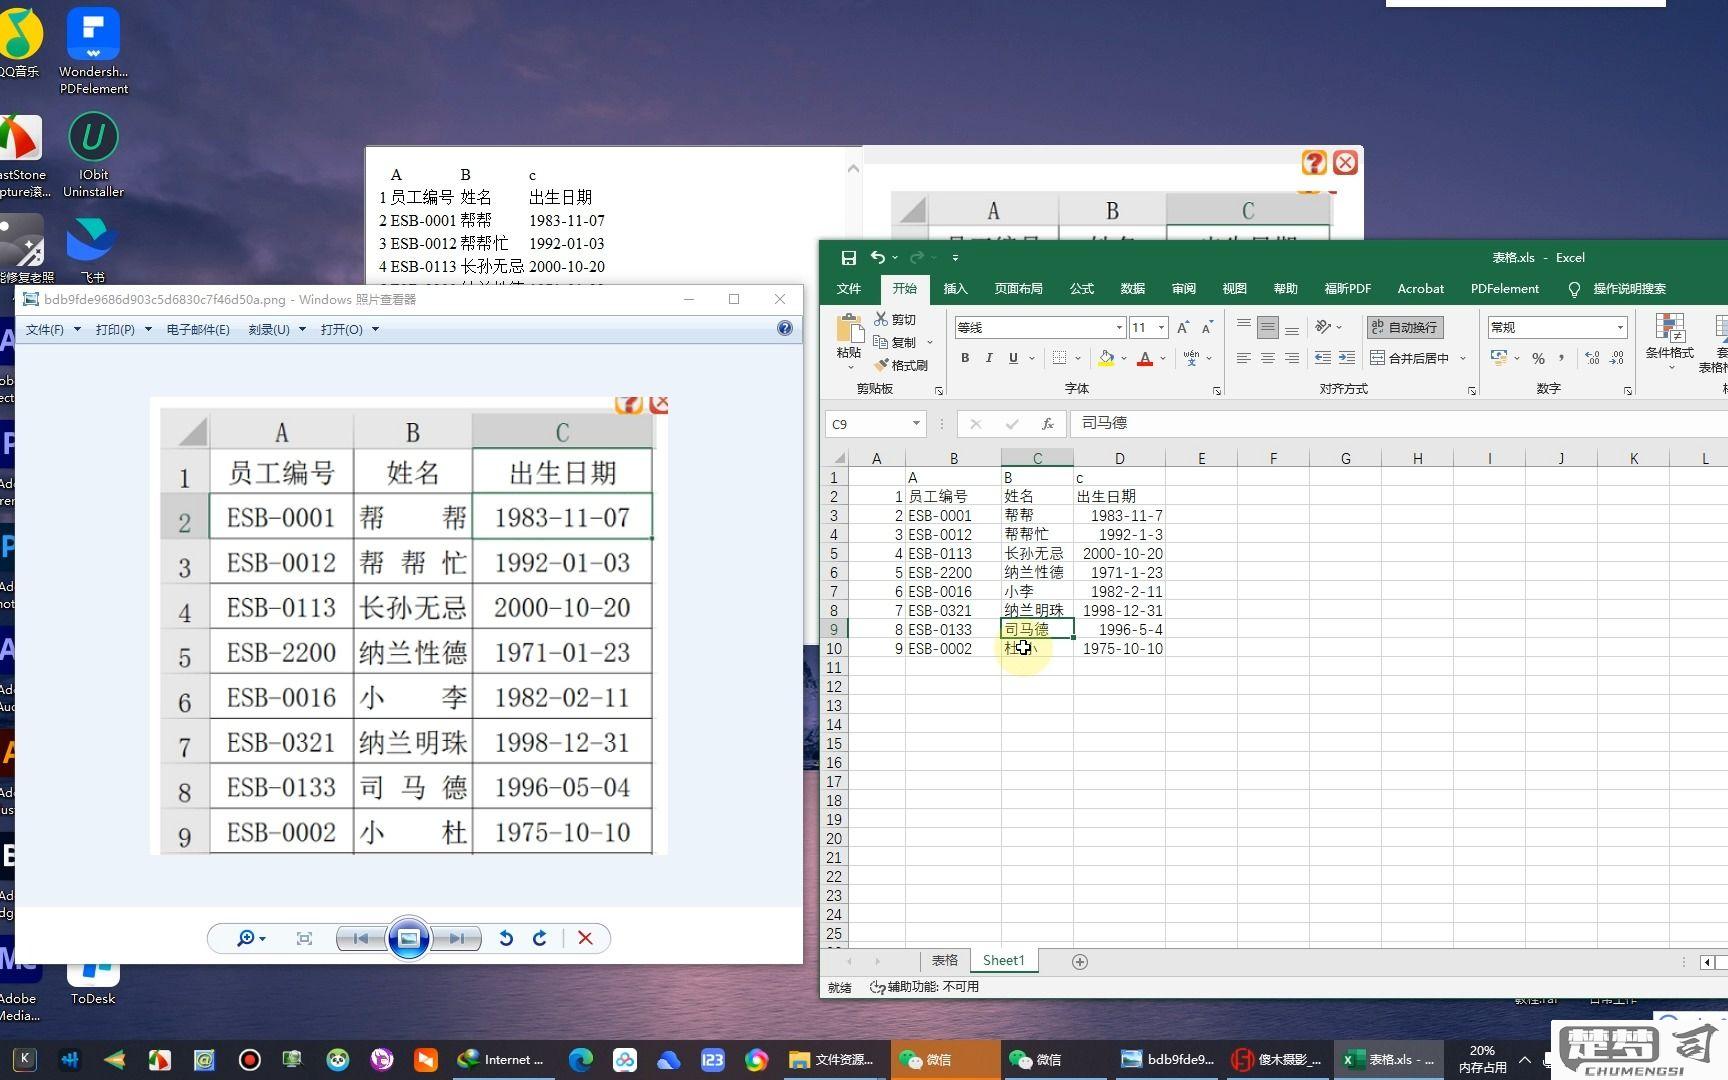This screenshot has height=1080, width=1728.
Task: Delete the image in Photo Viewer
Action: [585, 938]
